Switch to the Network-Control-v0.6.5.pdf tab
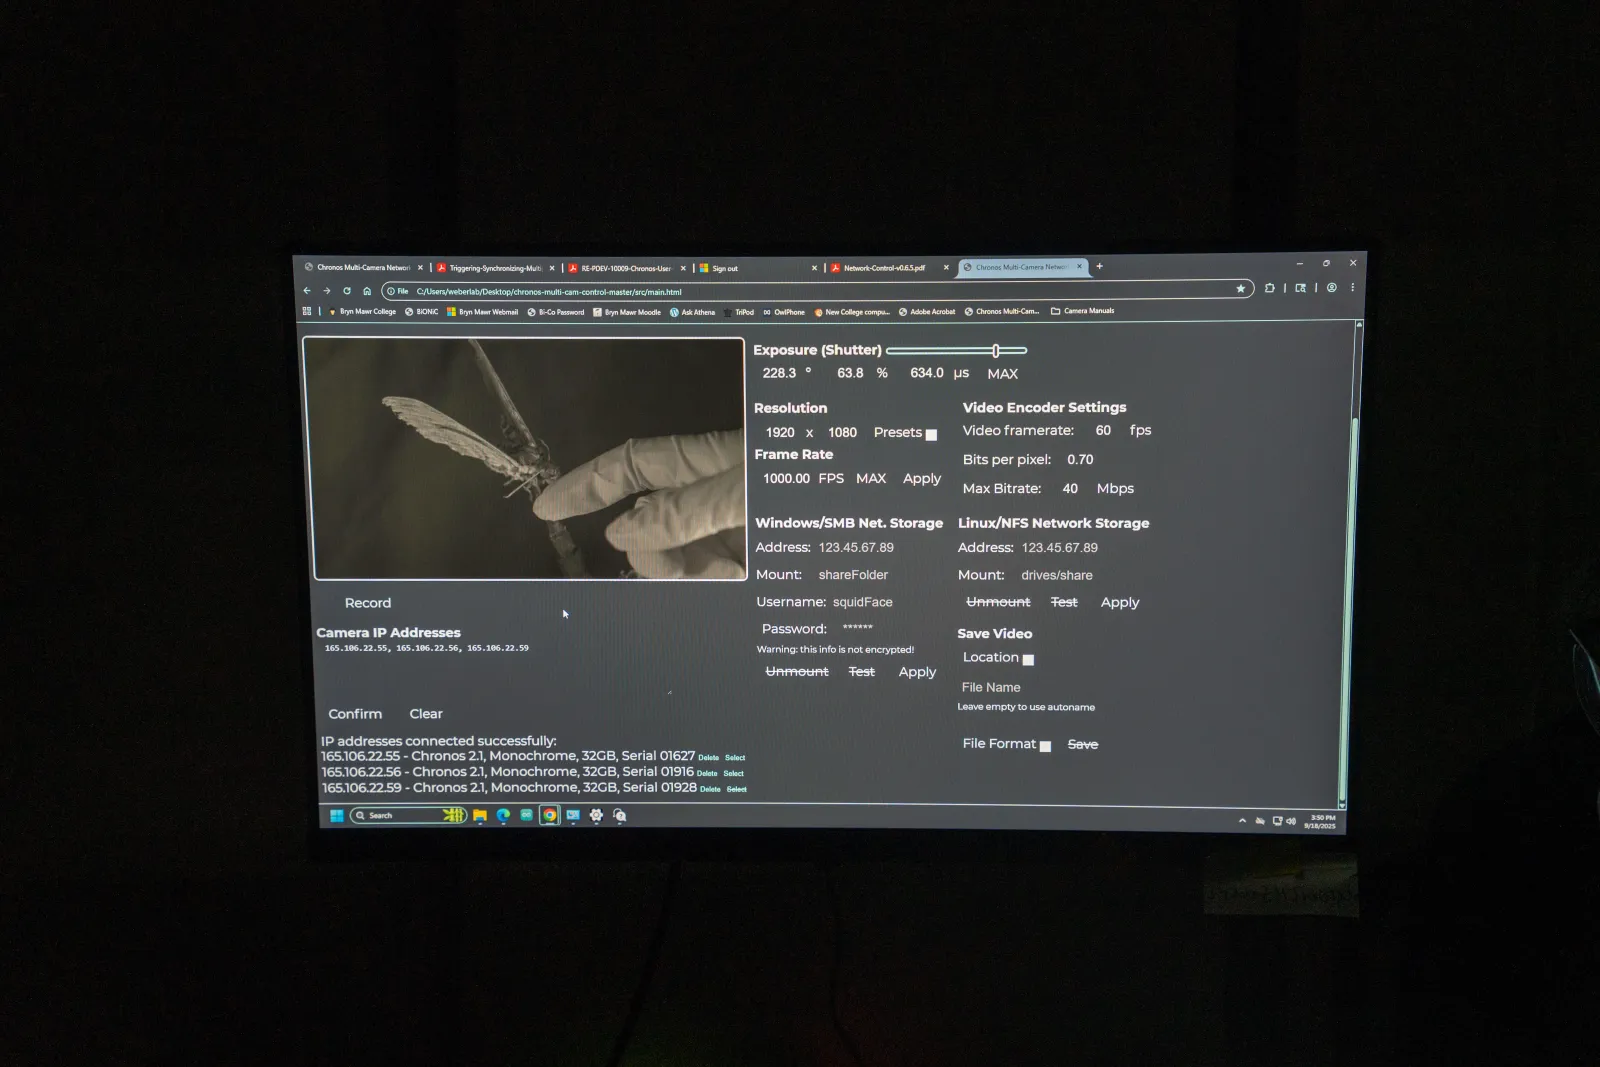Screen dimensions: 1600x1067 pos(884,268)
